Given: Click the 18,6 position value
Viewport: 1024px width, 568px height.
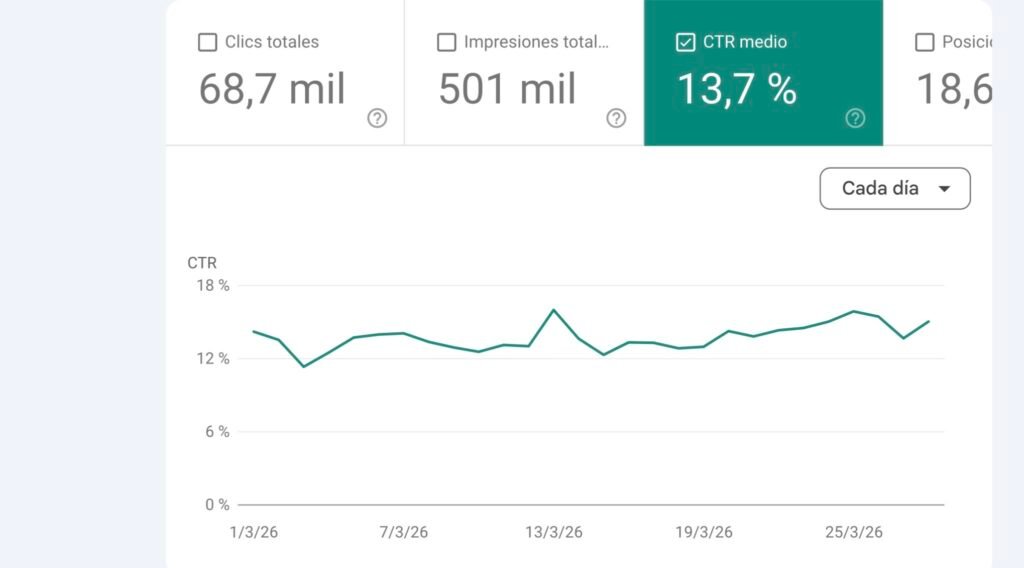Looking at the screenshot, I should pos(954,89).
